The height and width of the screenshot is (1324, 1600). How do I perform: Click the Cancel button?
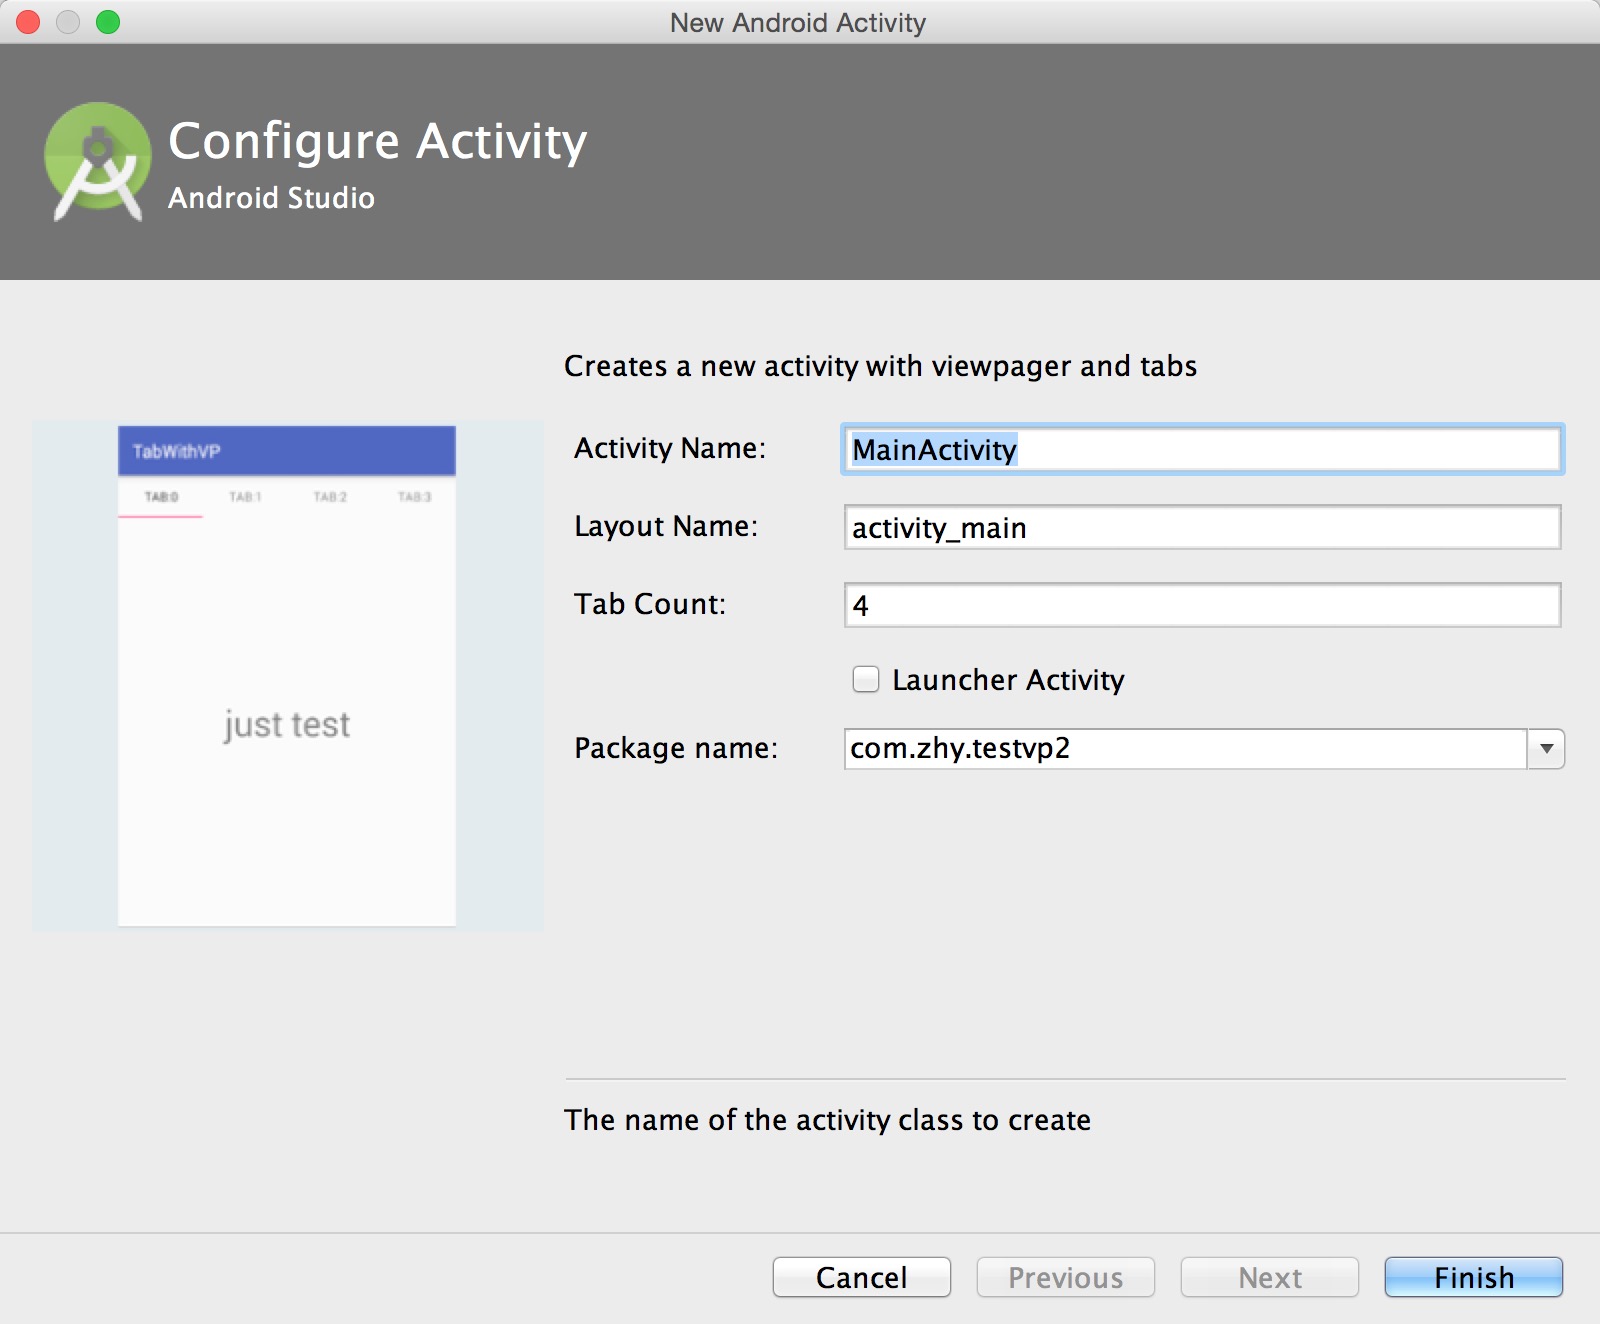pyautogui.click(x=862, y=1277)
